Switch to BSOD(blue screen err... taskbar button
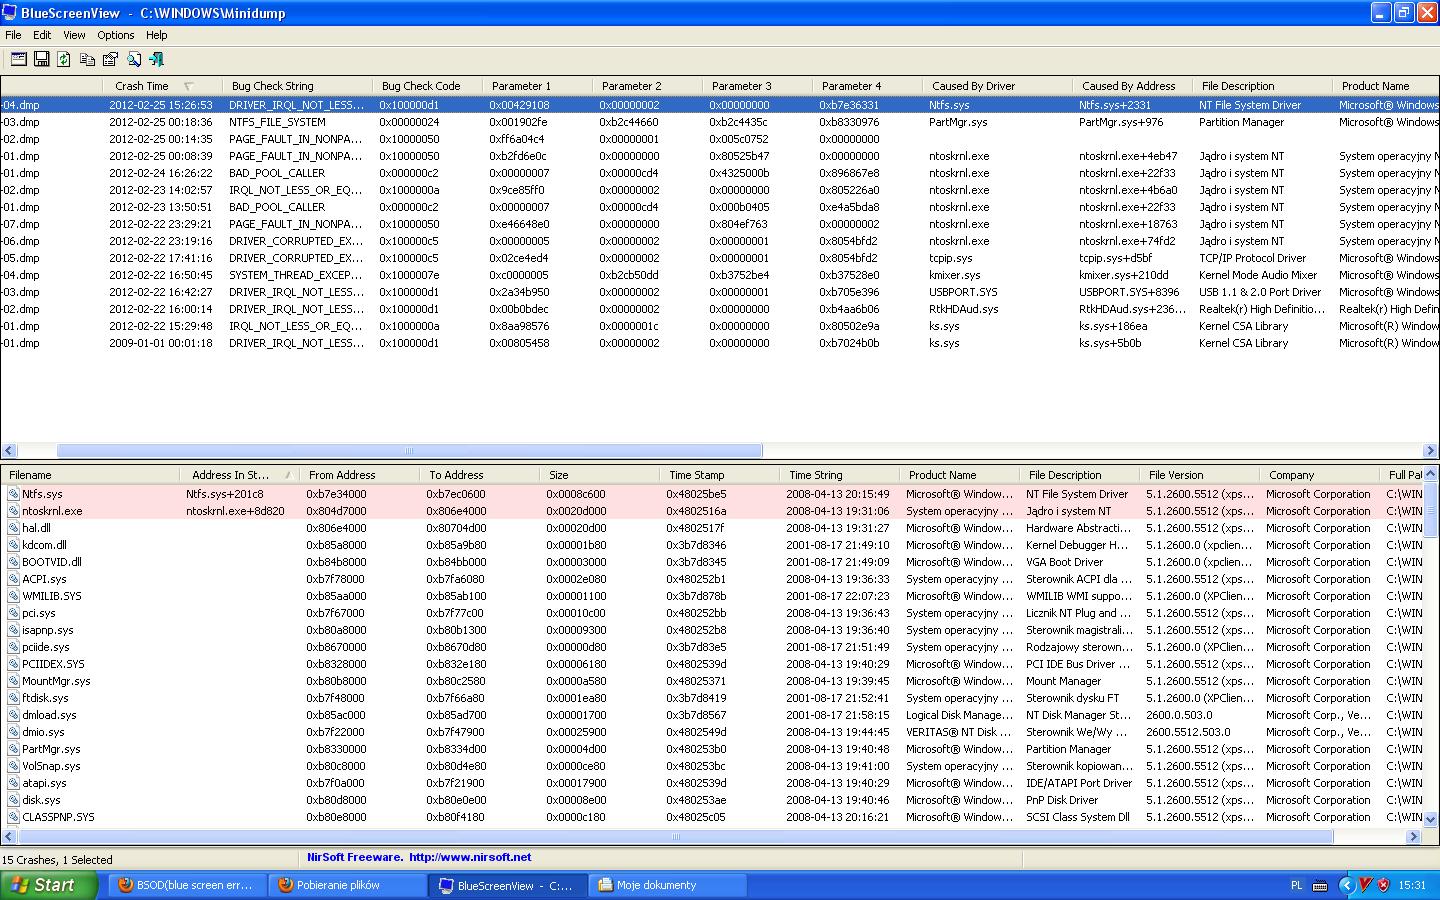1440x900 pixels. coord(188,885)
